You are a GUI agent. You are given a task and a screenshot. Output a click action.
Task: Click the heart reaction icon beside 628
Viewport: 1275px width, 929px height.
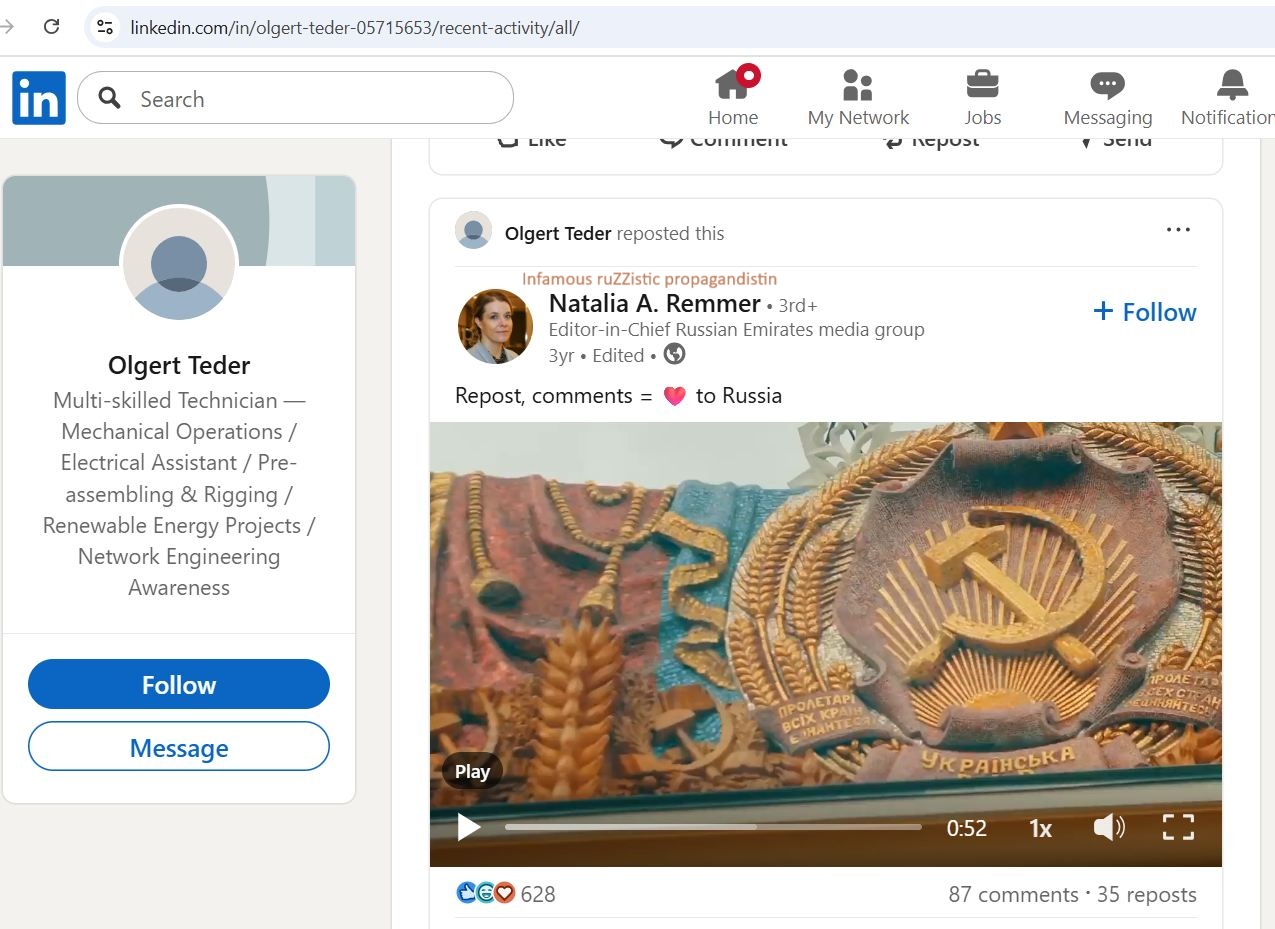(504, 893)
